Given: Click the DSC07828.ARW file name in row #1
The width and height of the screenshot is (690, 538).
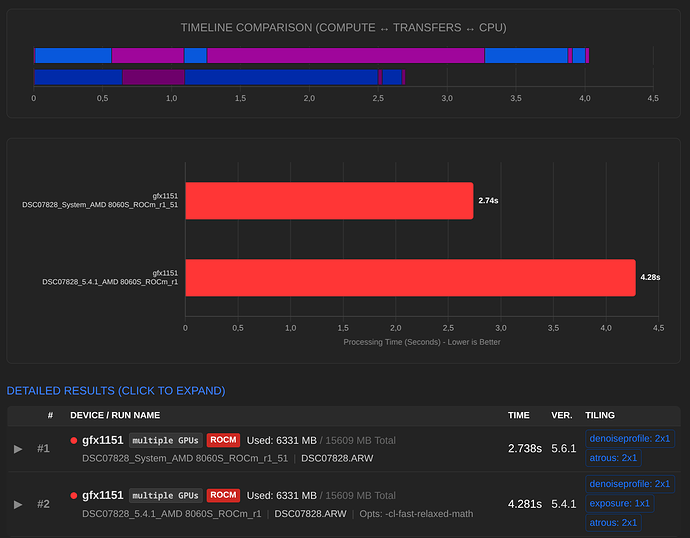Looking at the screenshot, I should point(337,458).
